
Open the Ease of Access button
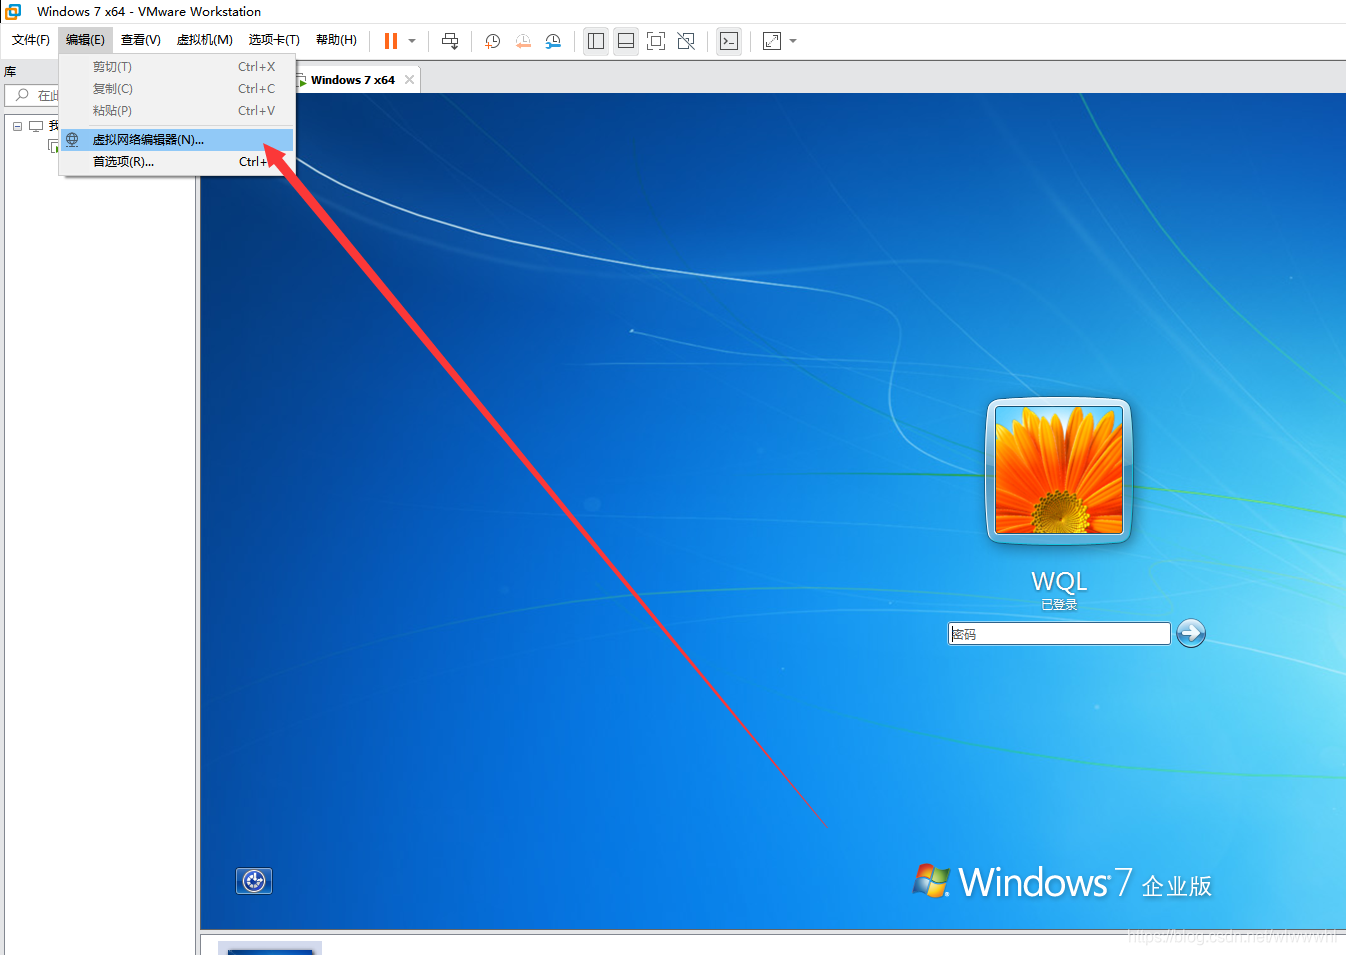pos(254,881)
